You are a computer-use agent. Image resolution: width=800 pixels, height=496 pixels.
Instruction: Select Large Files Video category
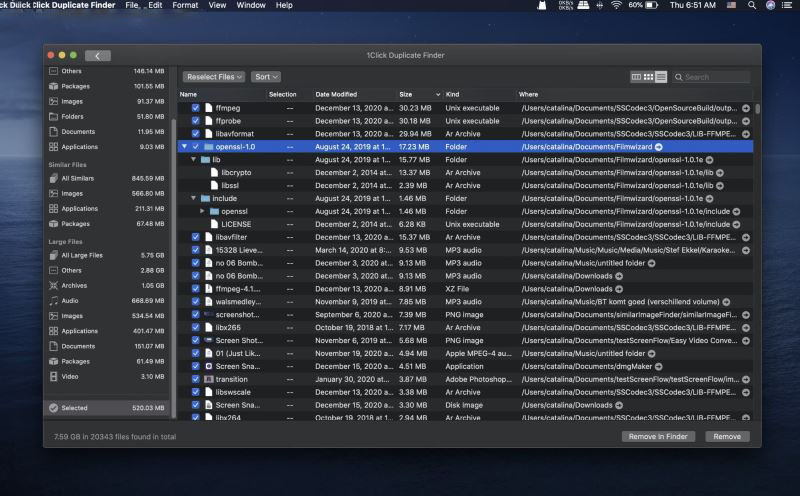click(107, 377)
